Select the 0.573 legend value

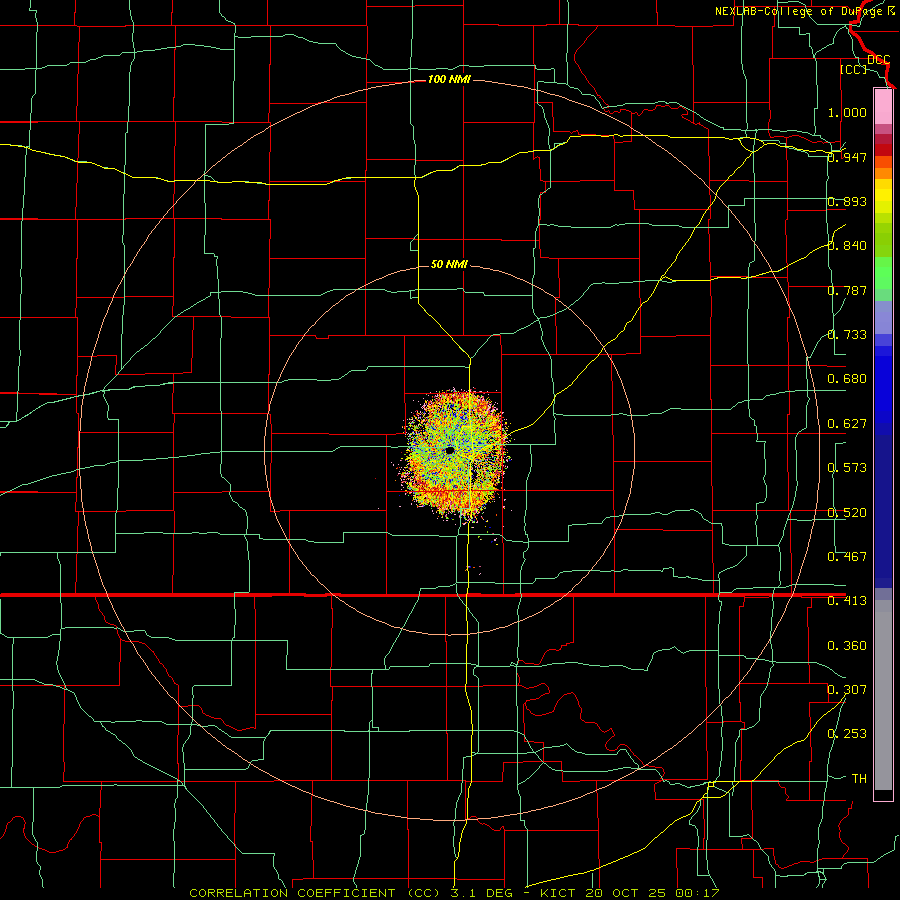(x=847, y=467)
